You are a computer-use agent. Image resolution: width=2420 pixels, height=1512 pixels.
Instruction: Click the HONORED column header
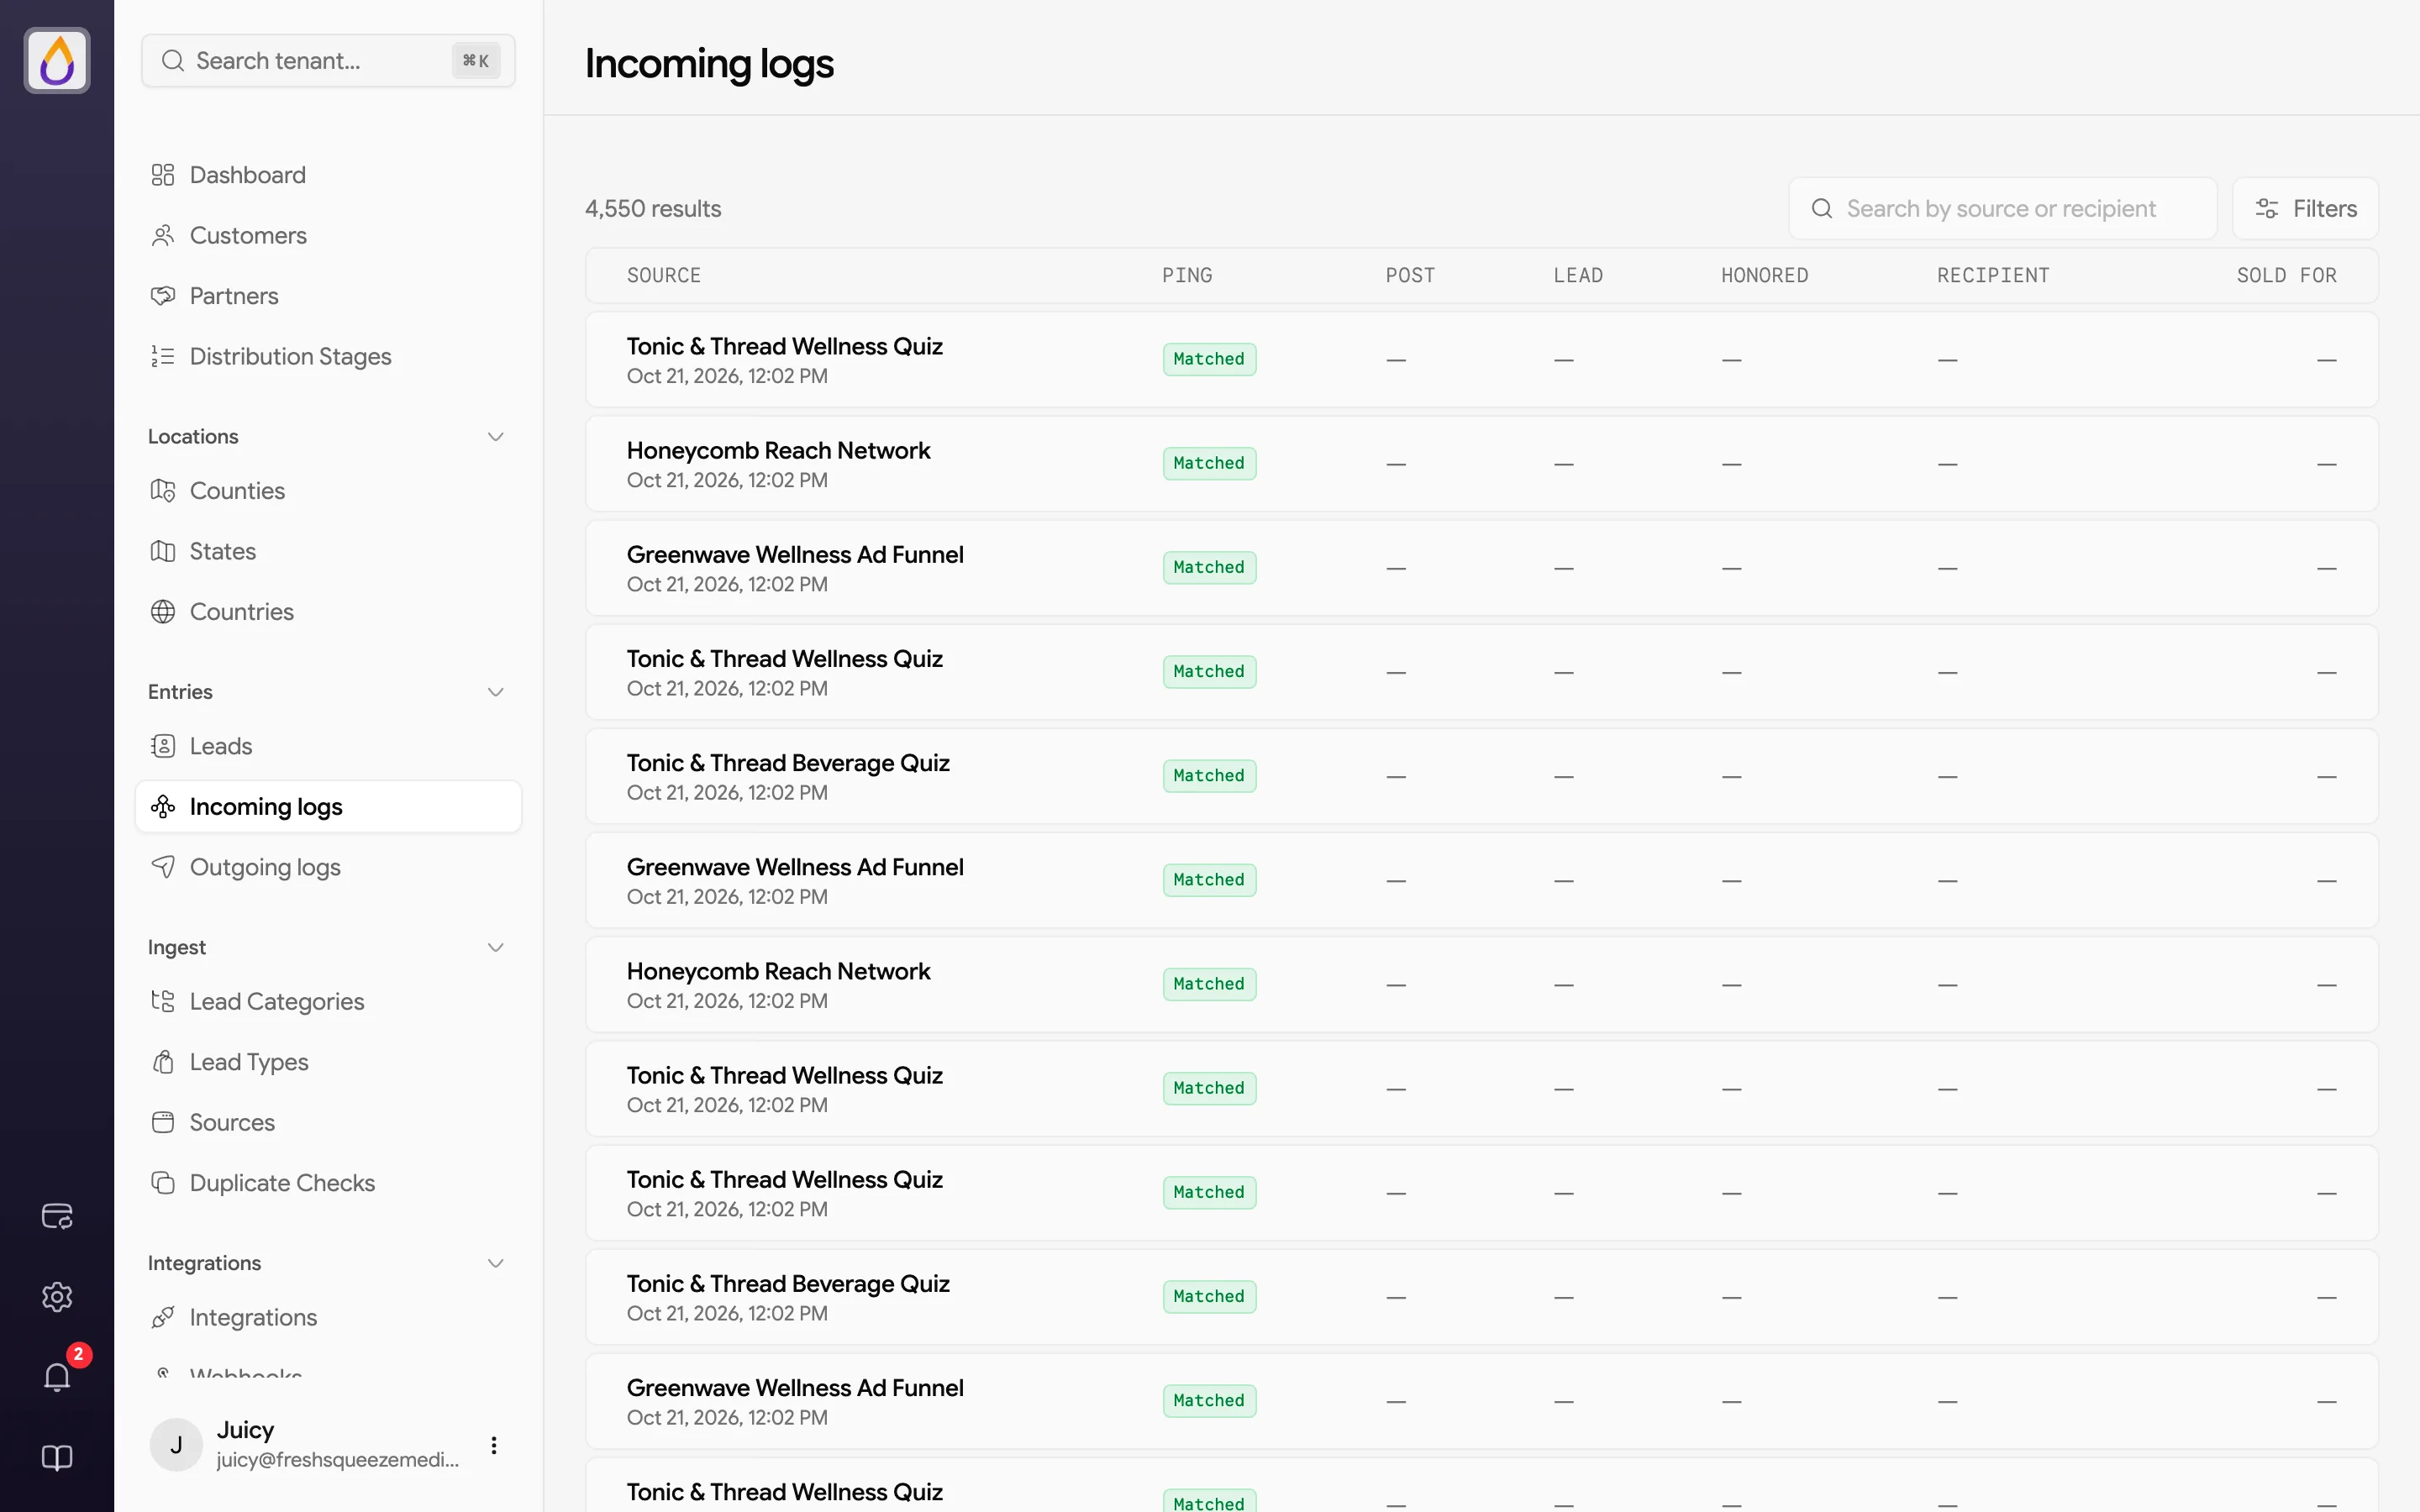pyautogui.click(x=1764, y=275)
